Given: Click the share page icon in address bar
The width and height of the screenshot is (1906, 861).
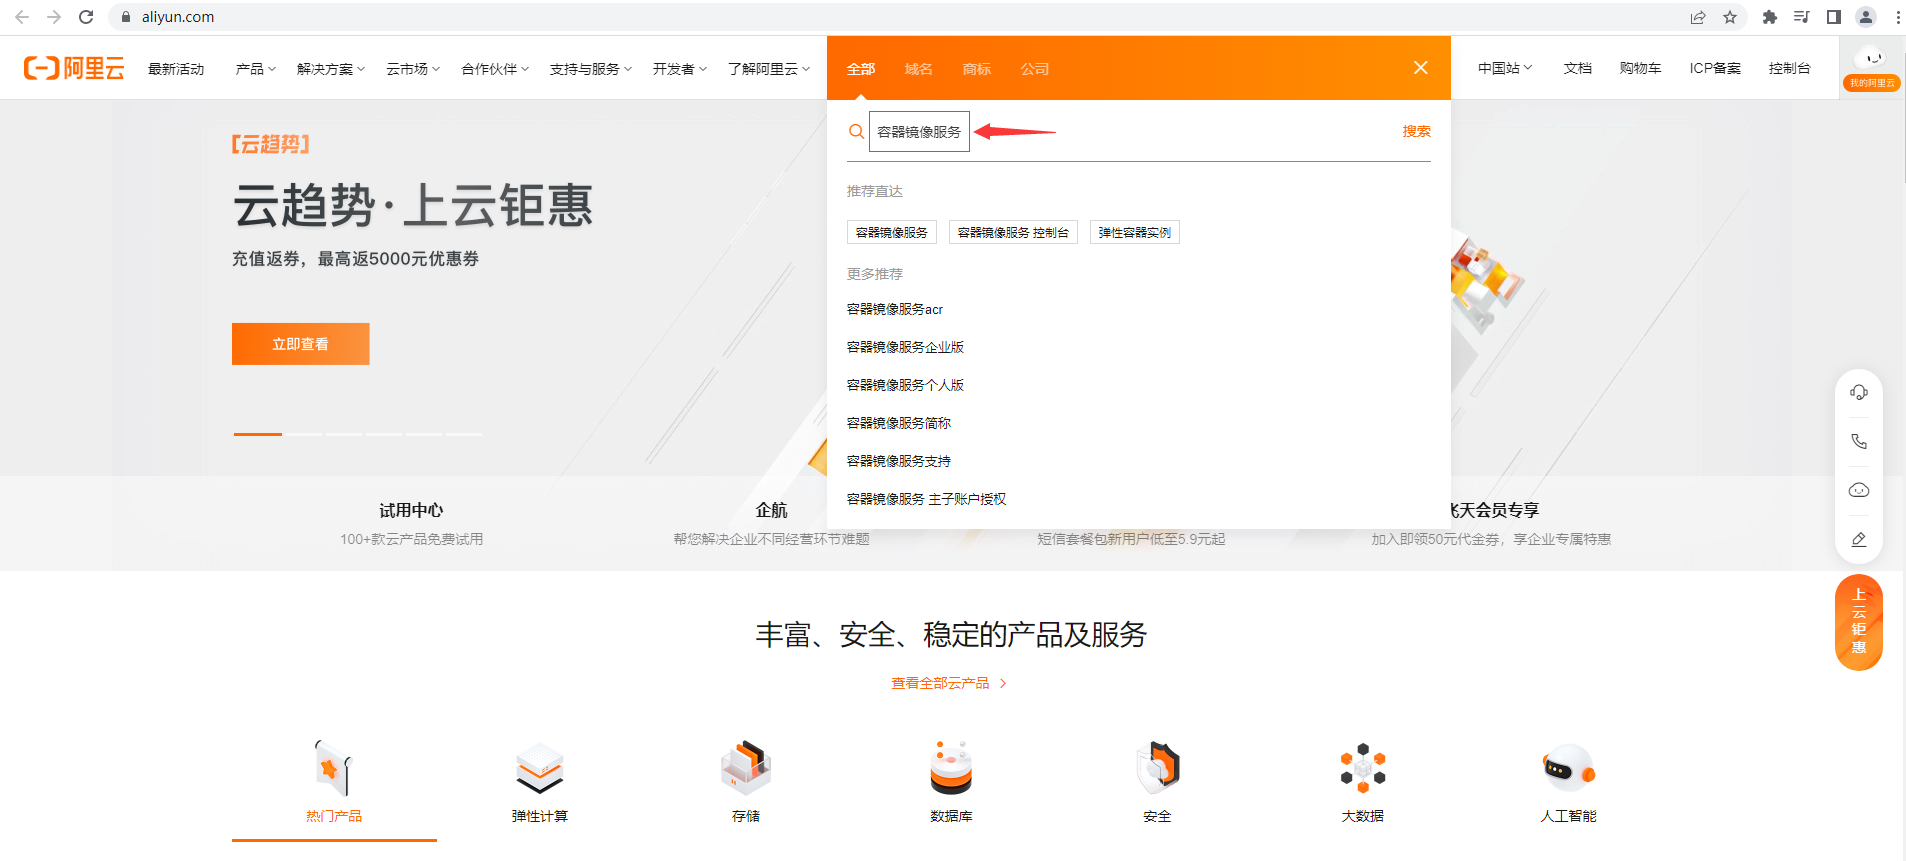Looking at the screenshot, I should 1698,17.
